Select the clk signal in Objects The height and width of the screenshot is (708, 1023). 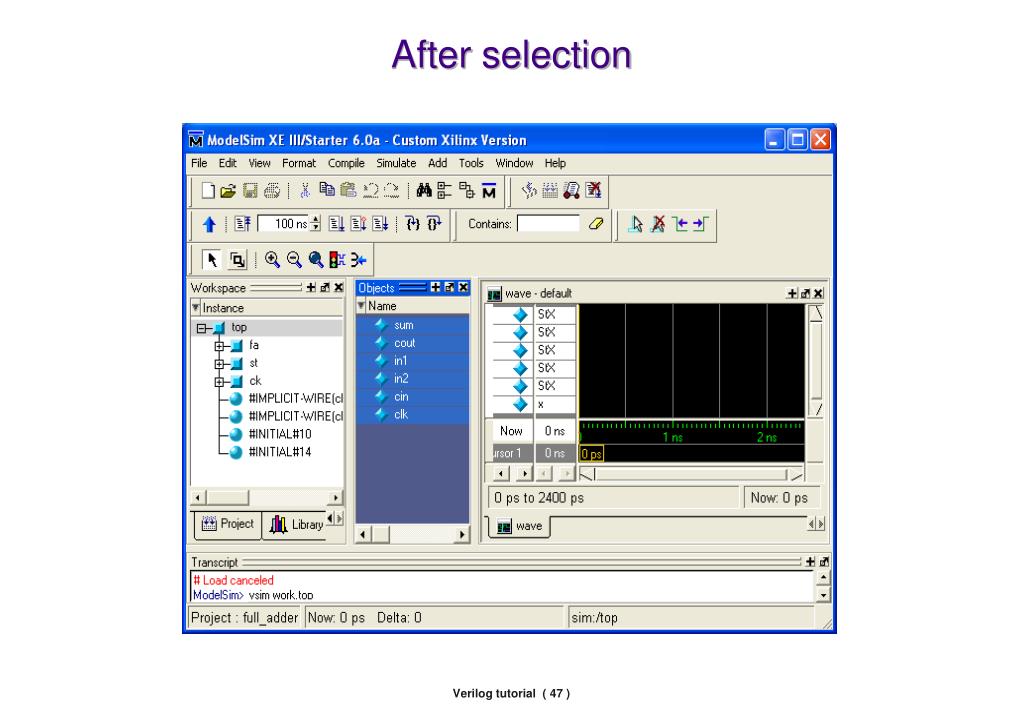tap(412, 414)
